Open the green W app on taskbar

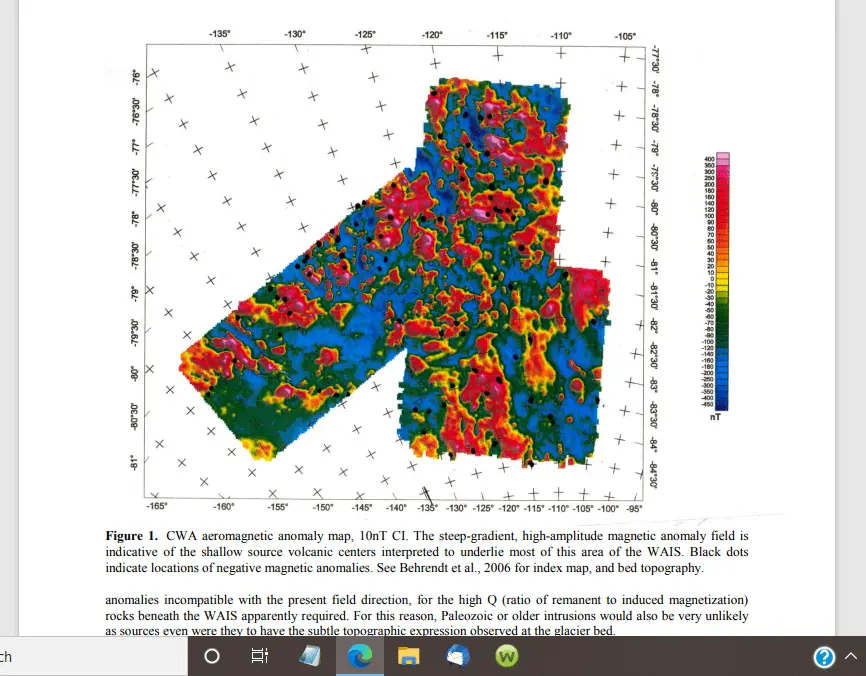pyautogui.click(x=506, y=656)
